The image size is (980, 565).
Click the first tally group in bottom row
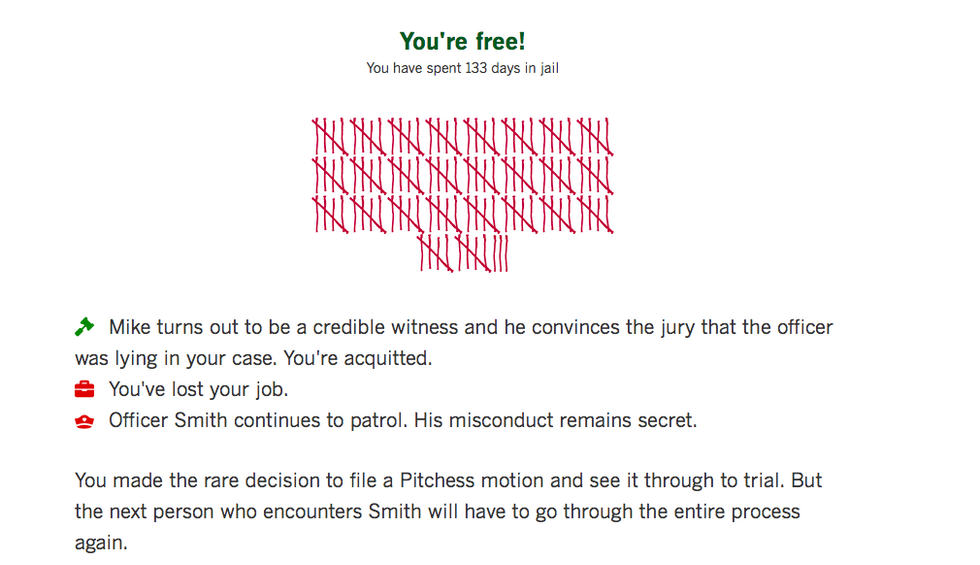pyautogui.click(x=436, y=253)
